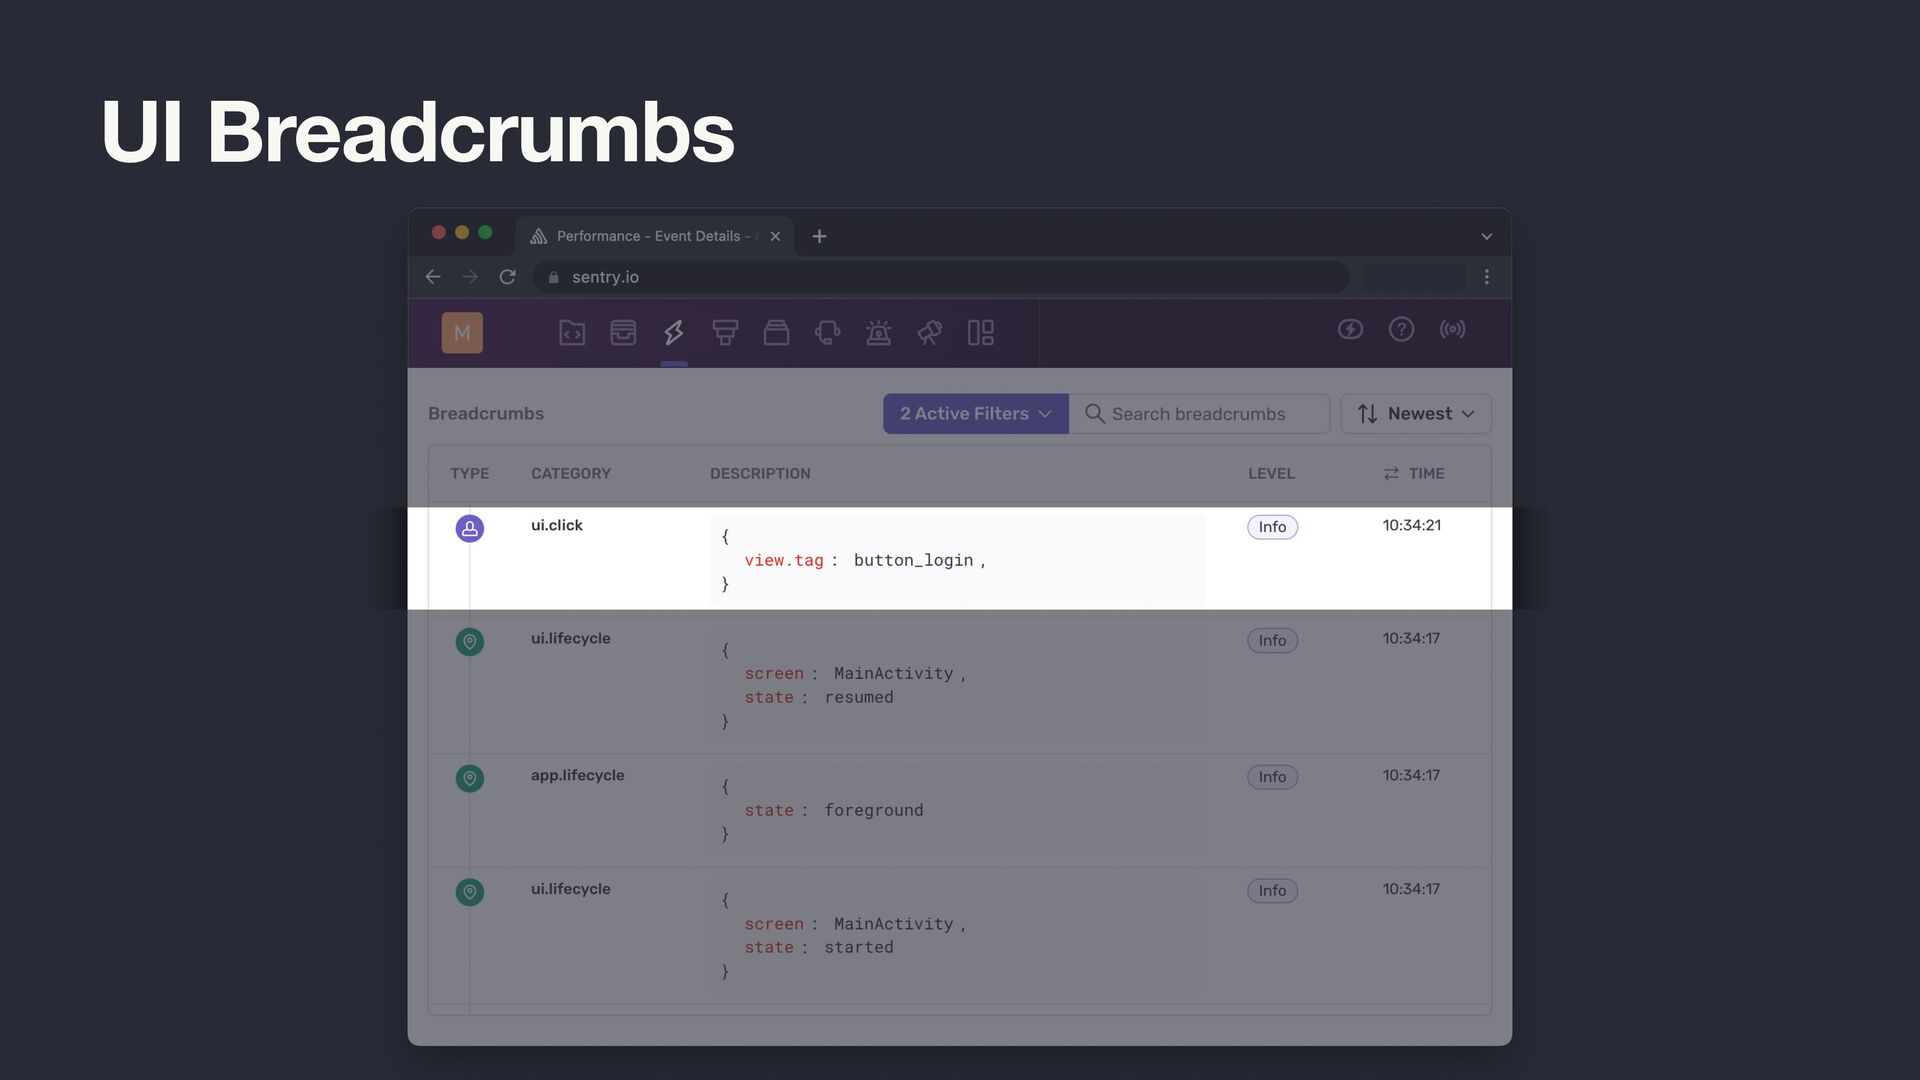Expand the browser tab list chevron
This screenshot has height=1080, width=1920.
pyautogui.click(x=1486, y=236)
